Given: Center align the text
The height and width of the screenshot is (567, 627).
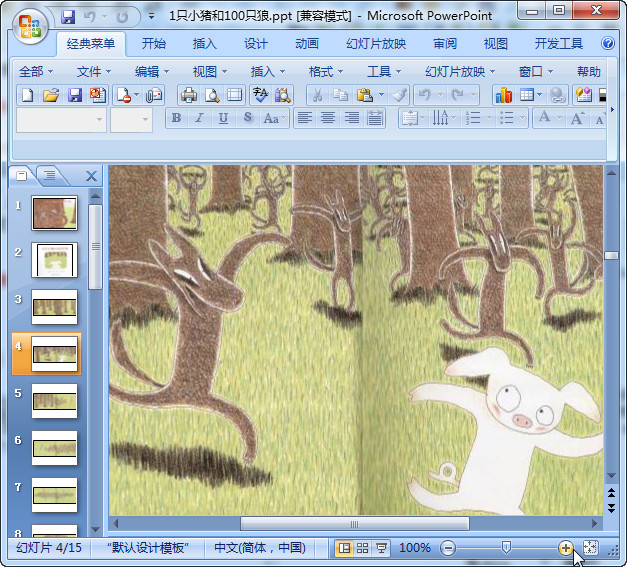Looking at the screenshot, I should click(328, 118).
